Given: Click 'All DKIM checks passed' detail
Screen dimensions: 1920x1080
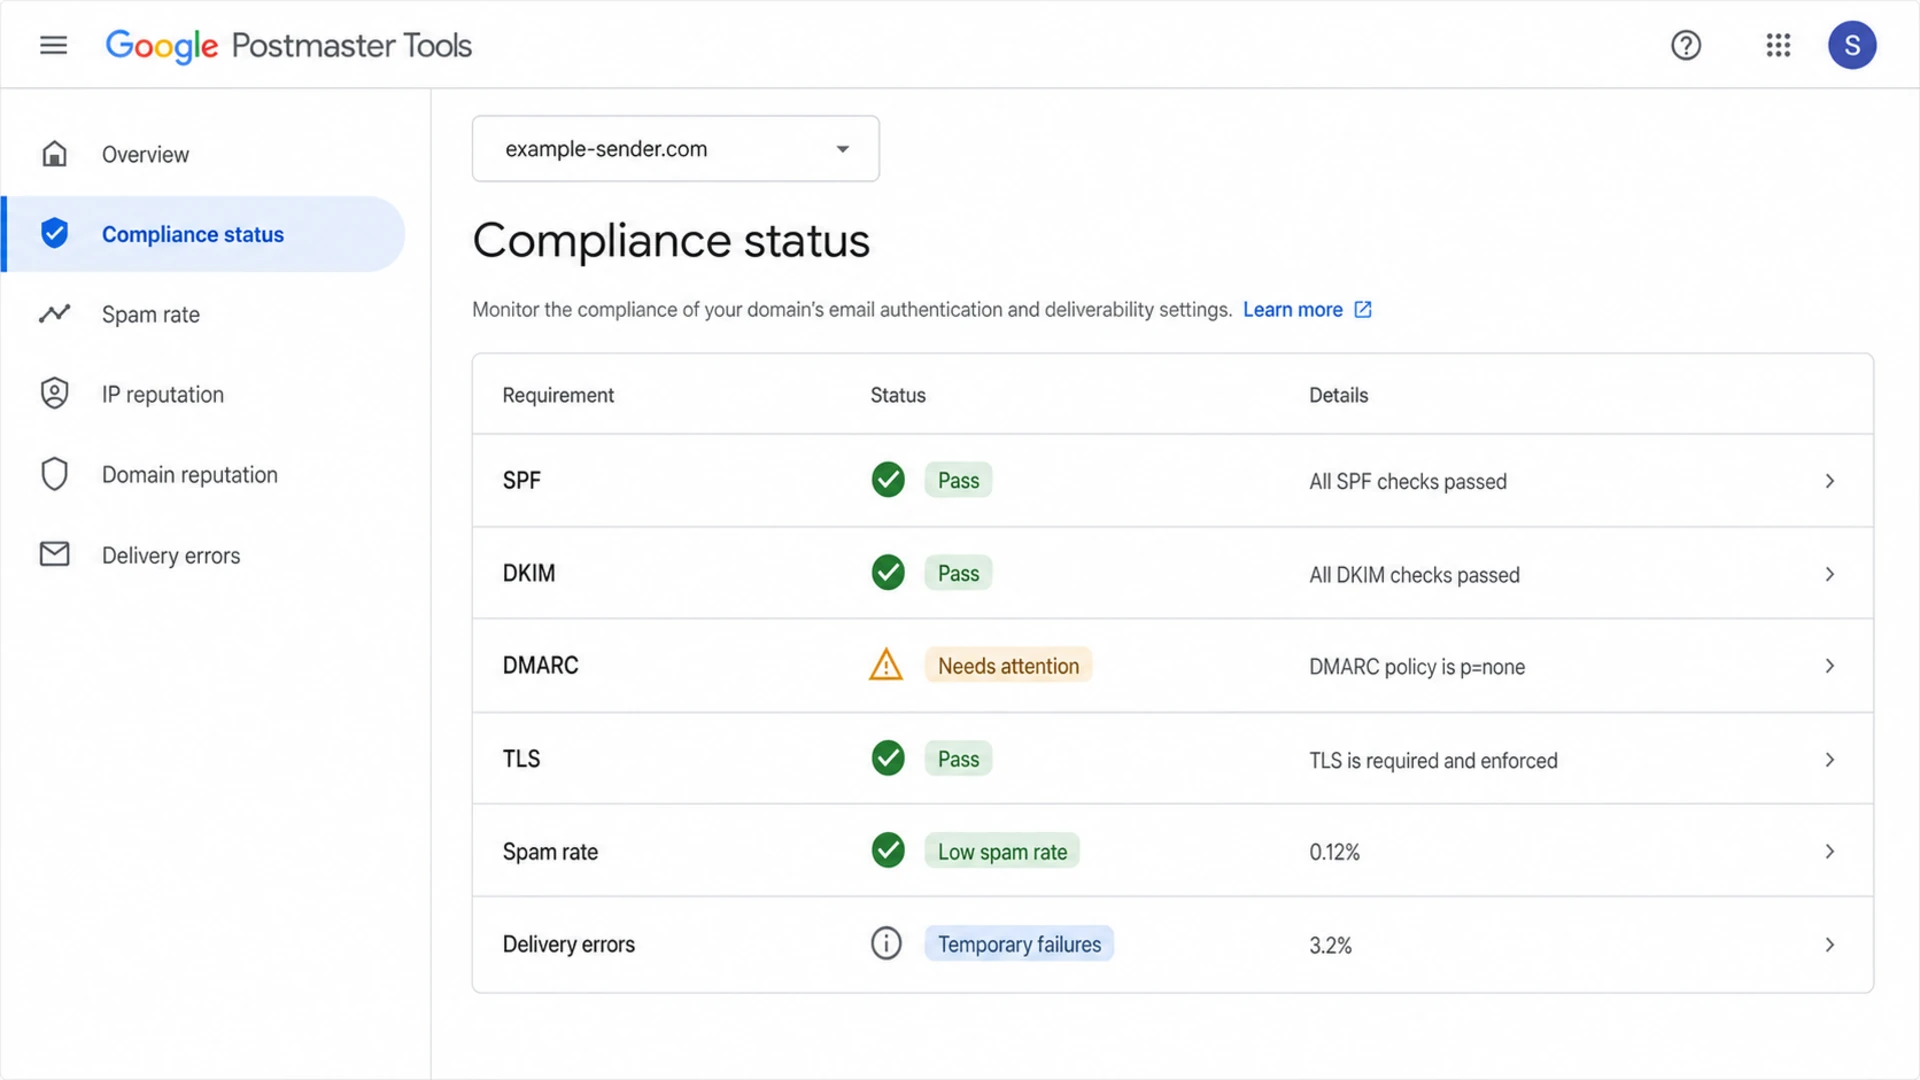Looking at the screenshot, I should click(x=1415, y=575).
